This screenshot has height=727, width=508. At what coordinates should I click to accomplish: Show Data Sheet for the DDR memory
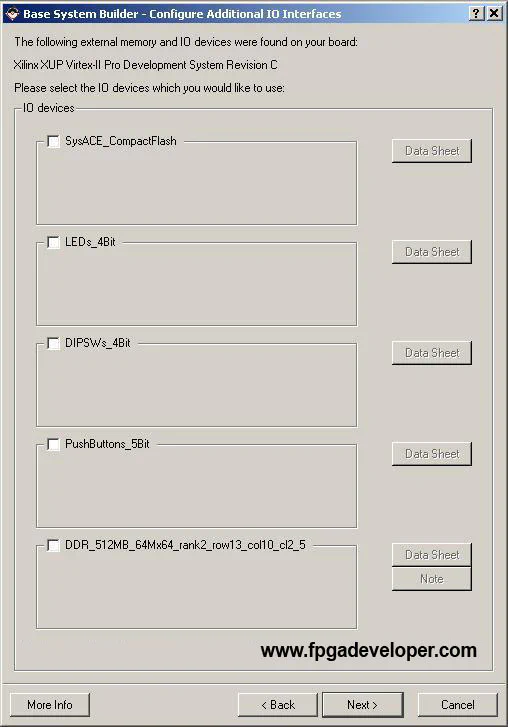pyautogui.click(x=432, y=555)
